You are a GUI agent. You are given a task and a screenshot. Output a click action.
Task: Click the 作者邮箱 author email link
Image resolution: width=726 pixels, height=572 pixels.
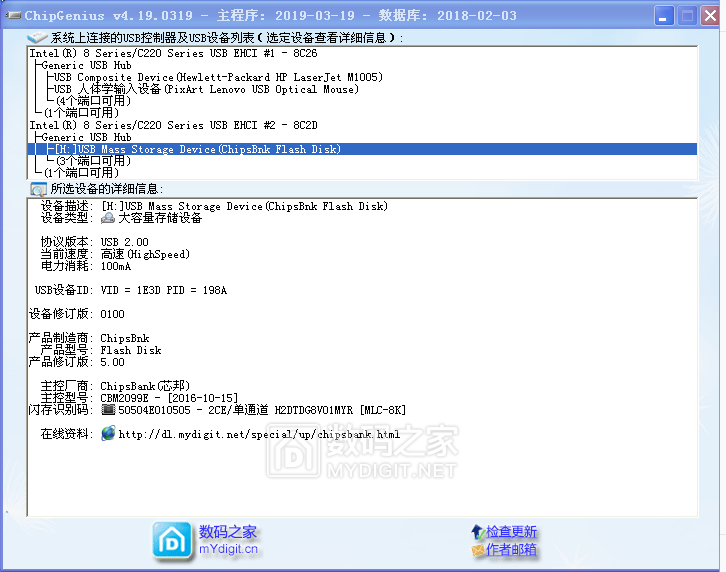click(511, 549)
